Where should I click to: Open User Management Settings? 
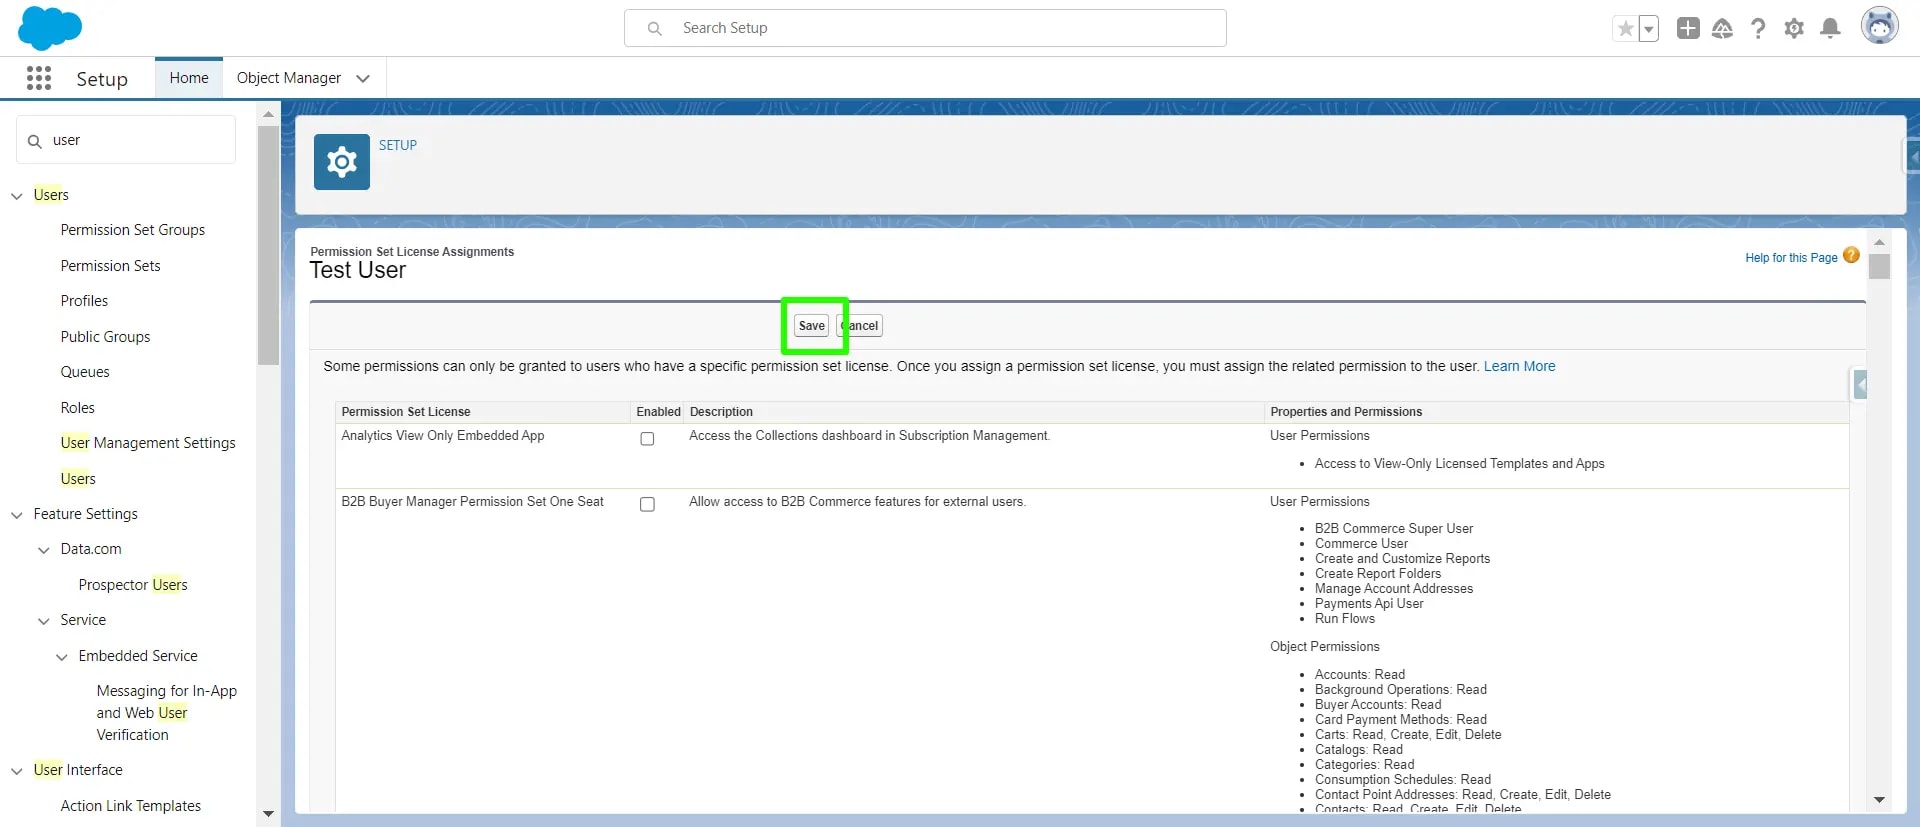(x=148, y=443)
